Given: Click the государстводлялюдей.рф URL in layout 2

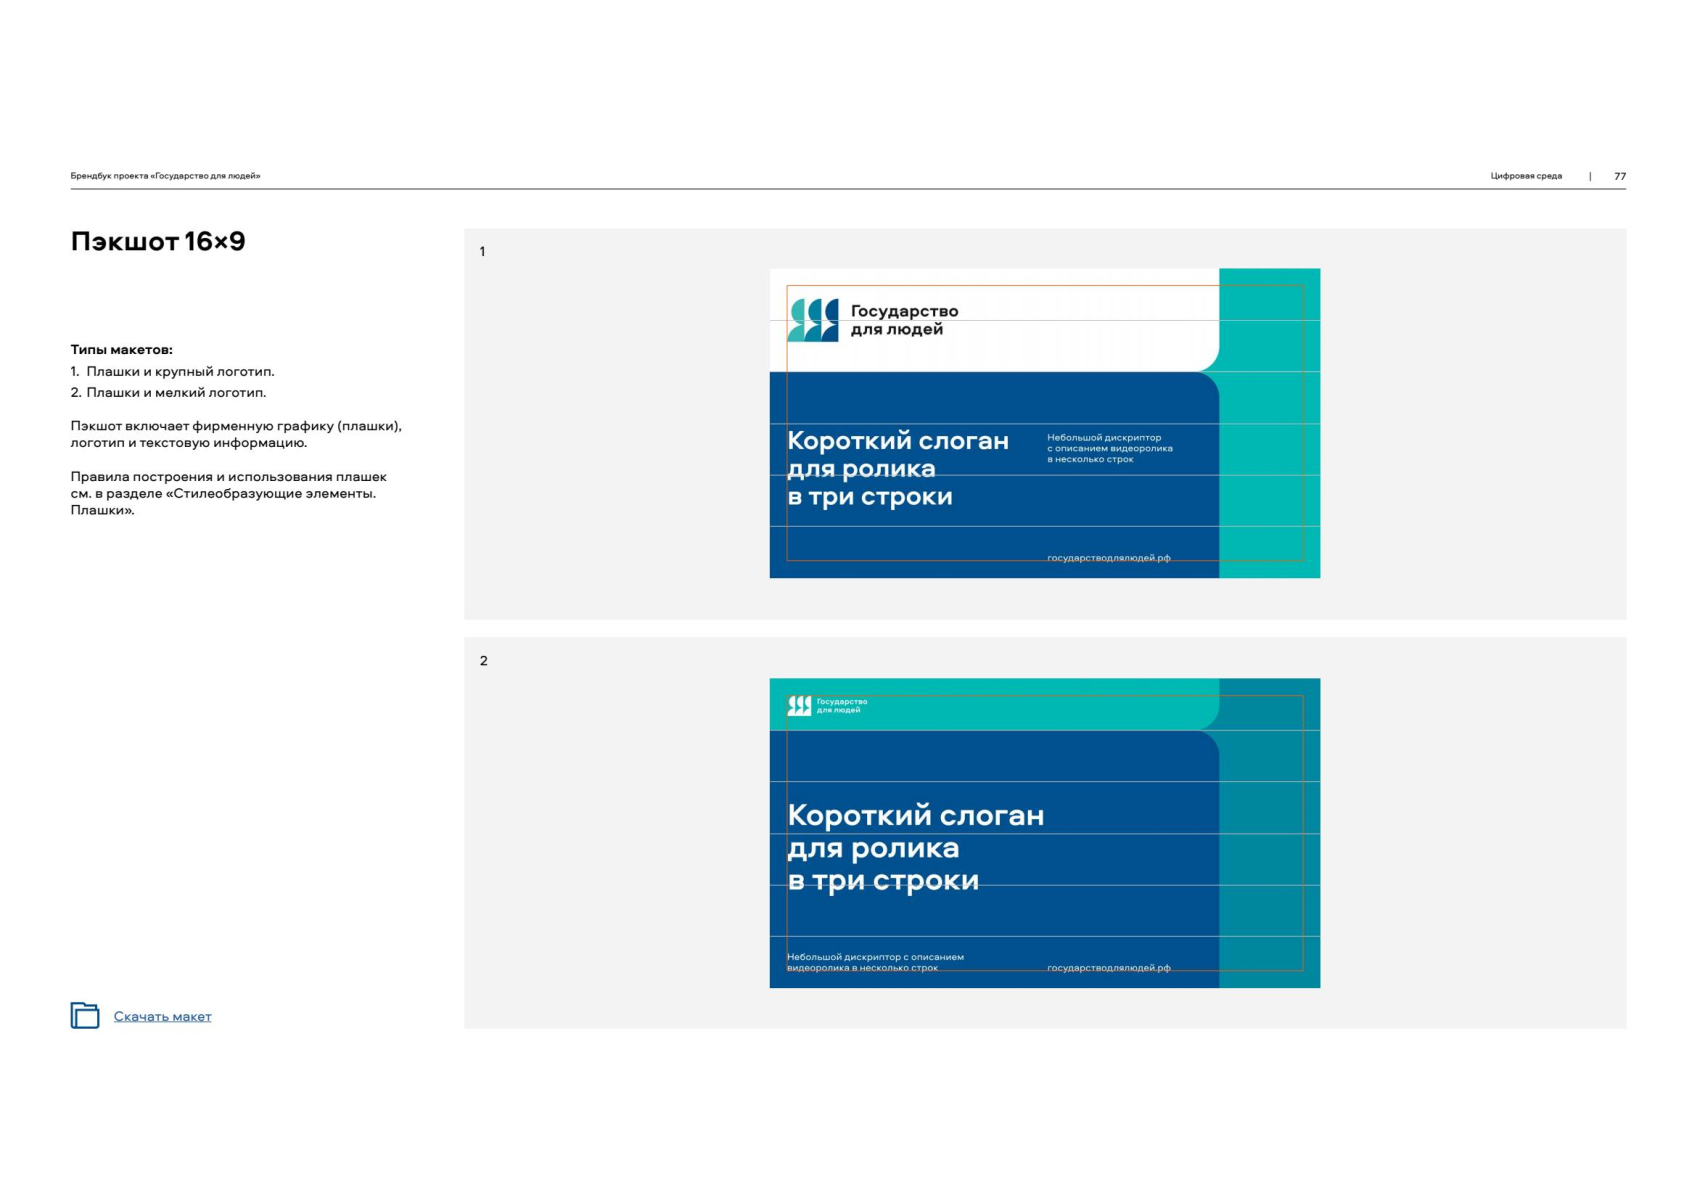Looking at the screenshot, I should pos(1108,968).
